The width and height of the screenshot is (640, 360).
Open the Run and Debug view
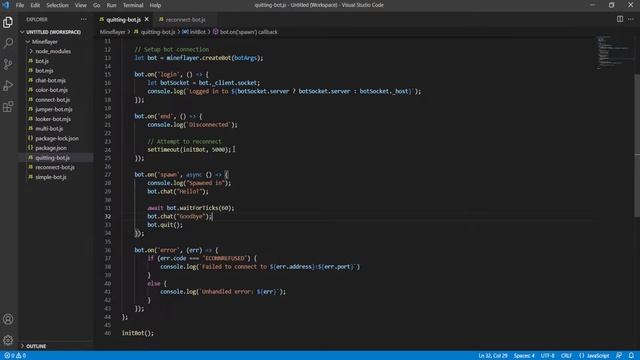click(8, 85)
